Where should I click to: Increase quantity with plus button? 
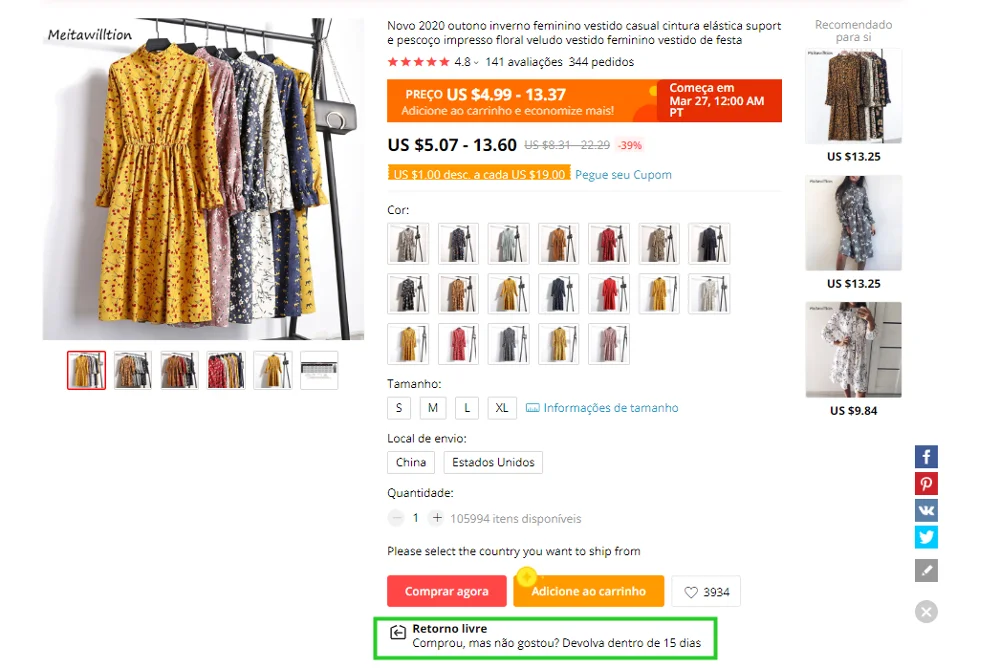(x=436, y=518)
